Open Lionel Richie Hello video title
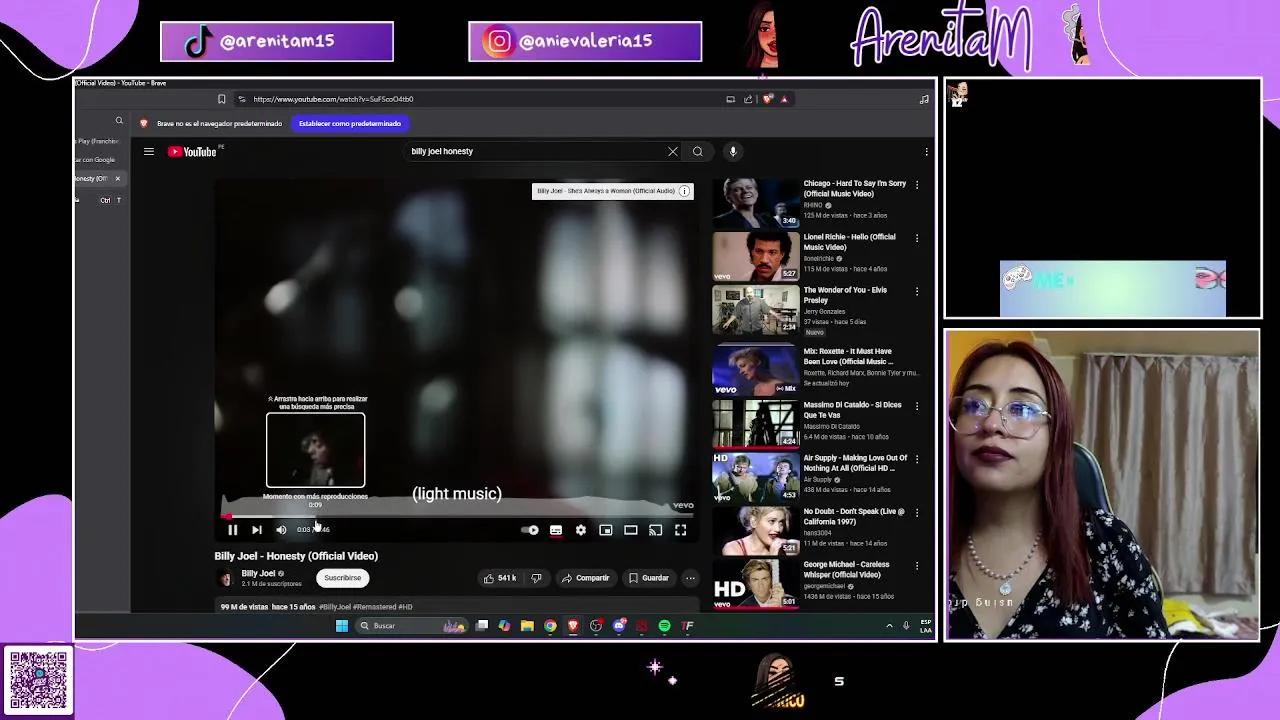Screen dimensions: 1280x720 click(x=850, y=242)
